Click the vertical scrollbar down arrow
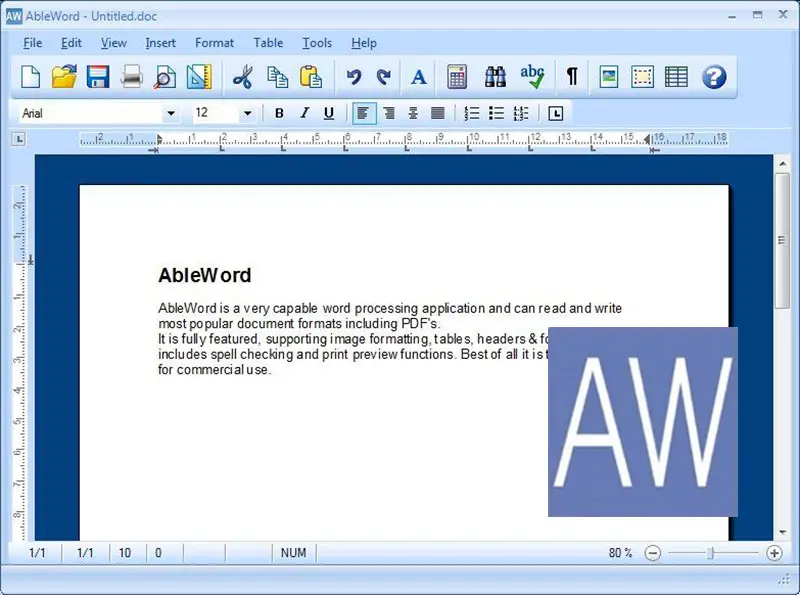 tap(782, 532)
